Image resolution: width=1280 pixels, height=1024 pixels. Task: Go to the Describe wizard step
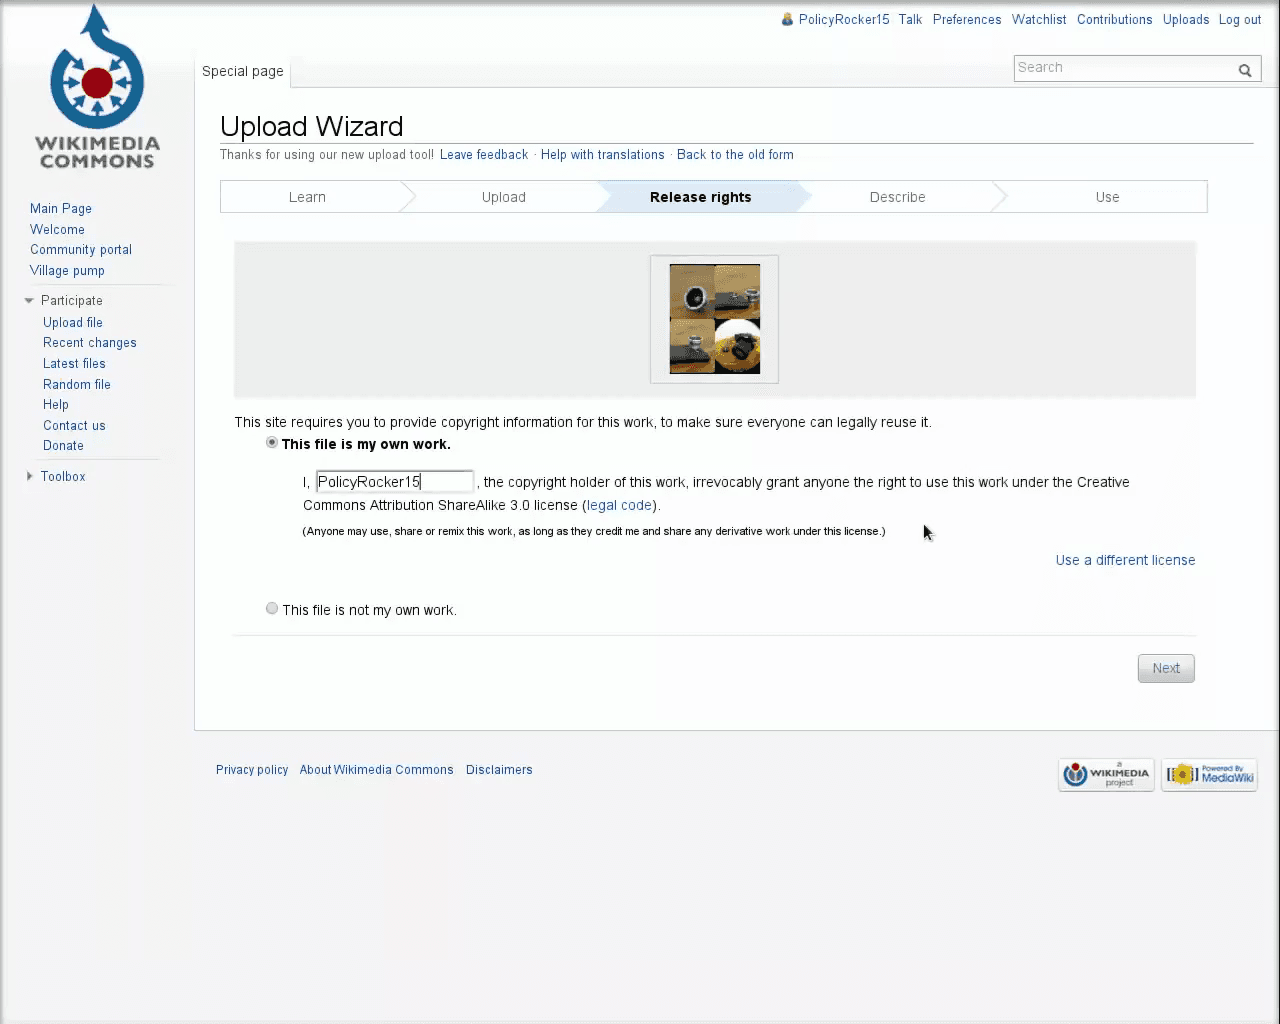[x=897, y=197]
